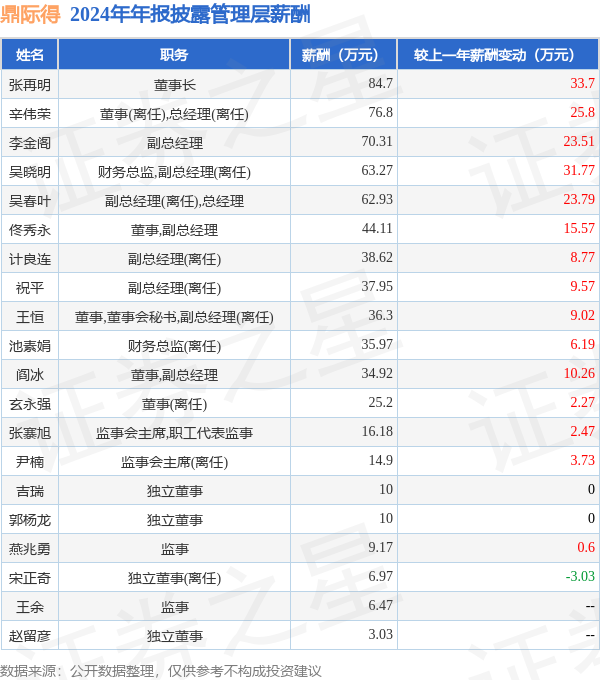
Task: Click salary value 9.17
Action: [x=380, y=548]
